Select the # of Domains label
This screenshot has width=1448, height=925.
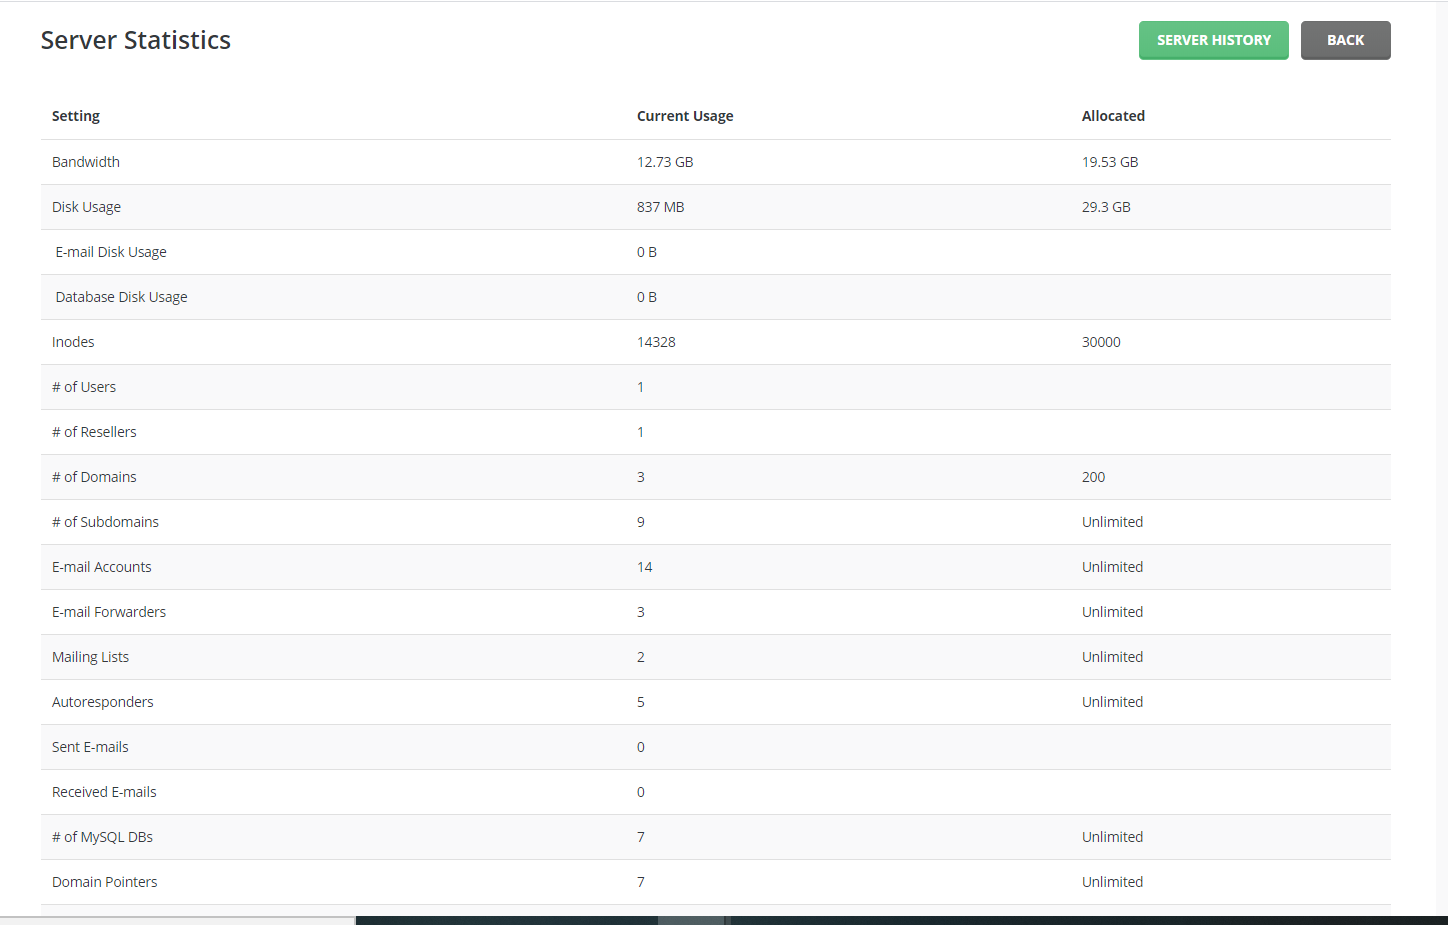pyautogui.click(x=94, y=477)
